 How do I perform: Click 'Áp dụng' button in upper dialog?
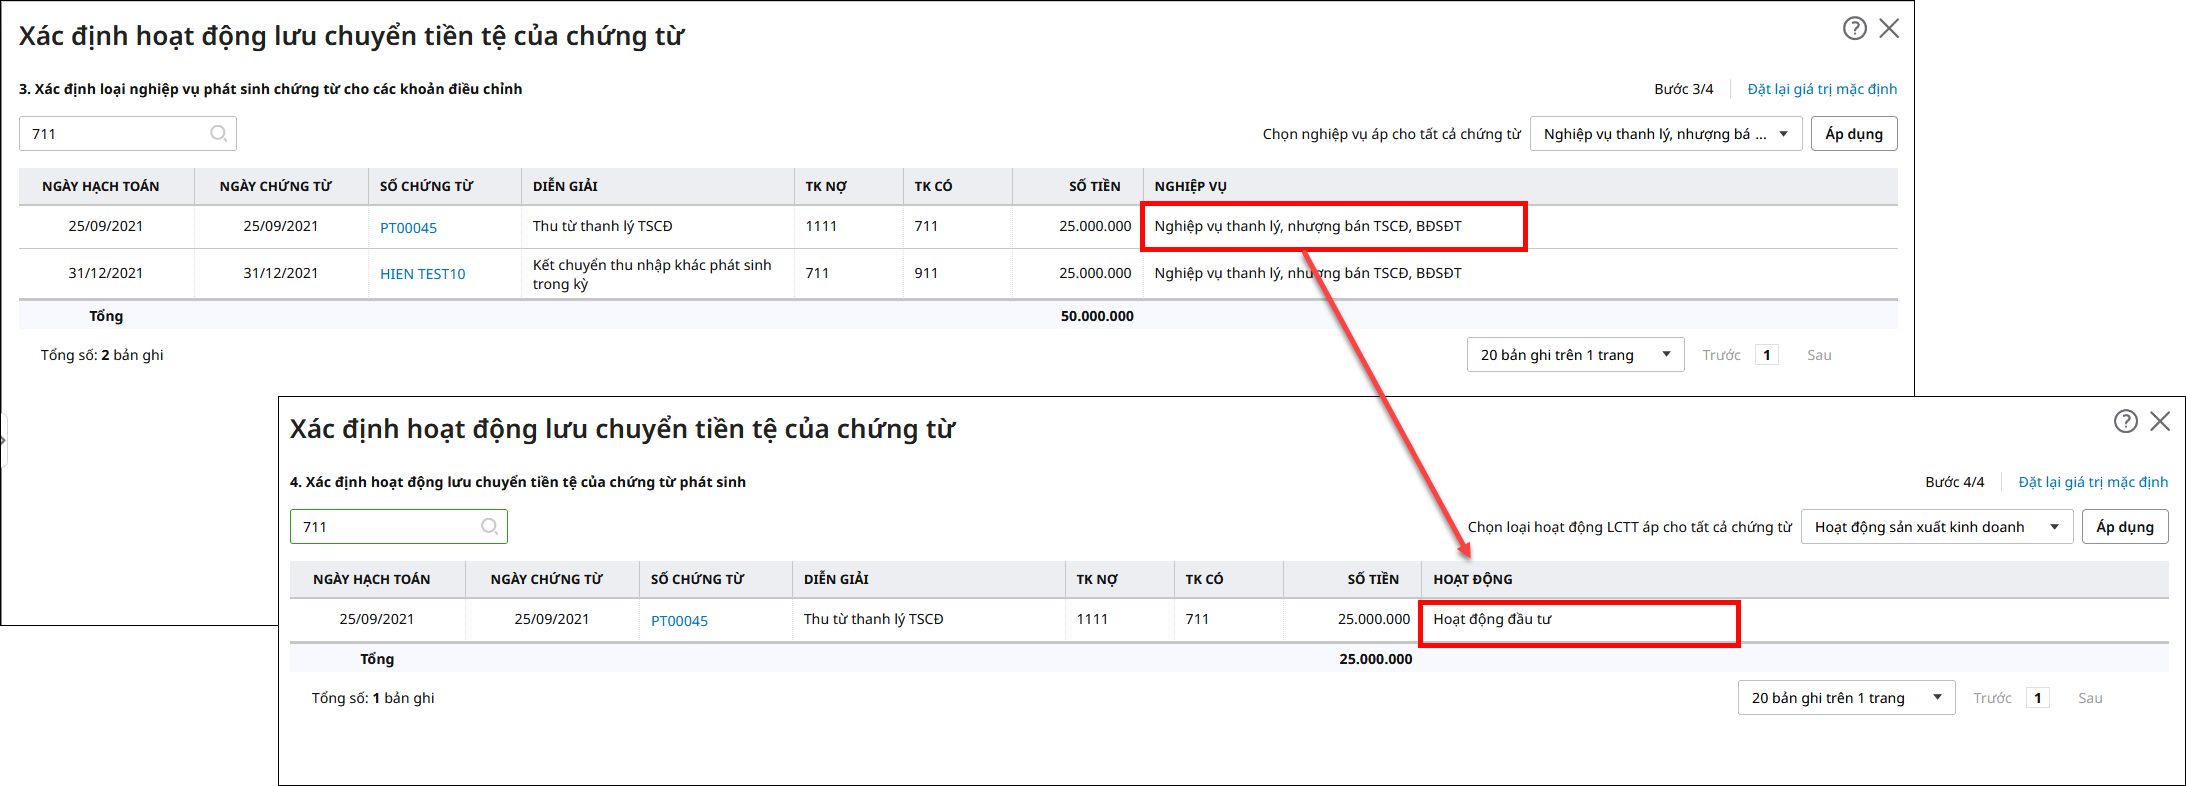click(x=1853, y=134)
